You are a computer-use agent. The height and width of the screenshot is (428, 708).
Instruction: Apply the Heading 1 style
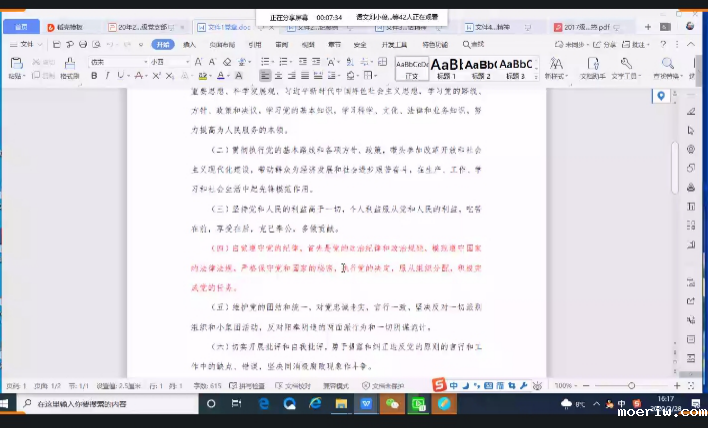pyautogui.click(x=446, y=69)
